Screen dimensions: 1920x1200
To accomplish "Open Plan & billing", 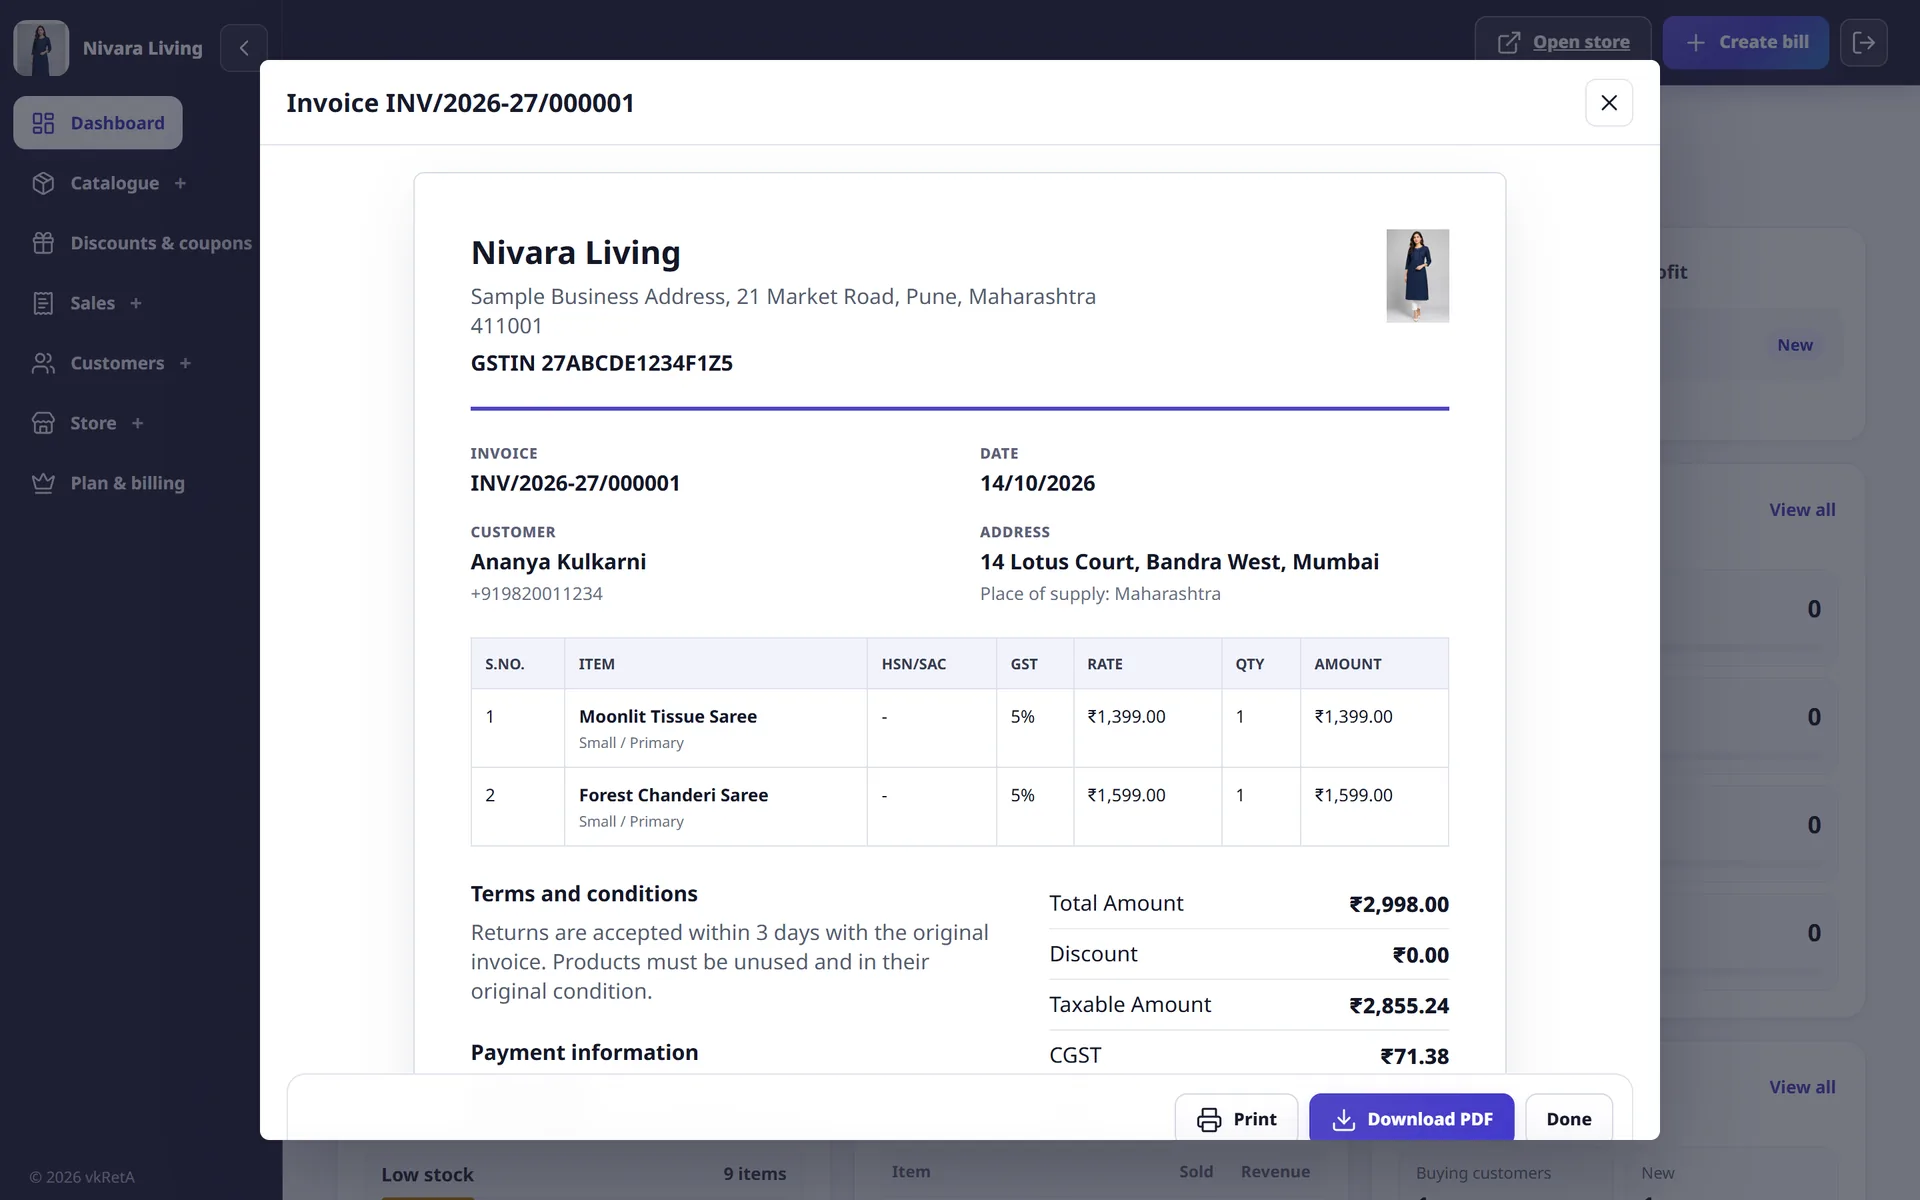I will pyautogui.click(x=127, y=483).
